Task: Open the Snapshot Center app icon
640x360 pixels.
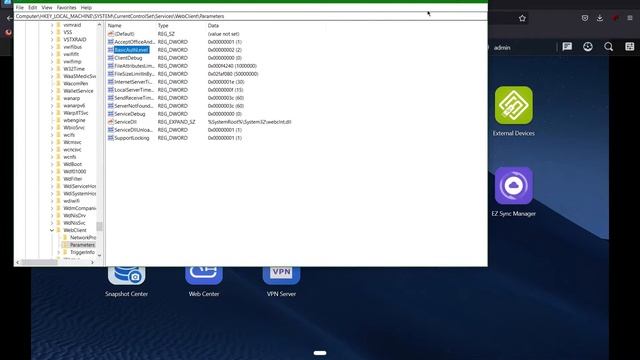Action: [x=127, y=276]
